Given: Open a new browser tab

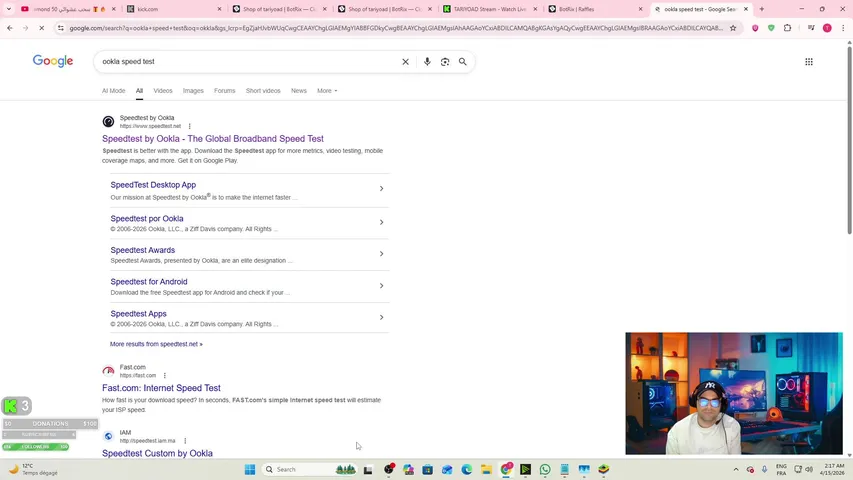Looking at the screenshot, I should click(761, 9).
